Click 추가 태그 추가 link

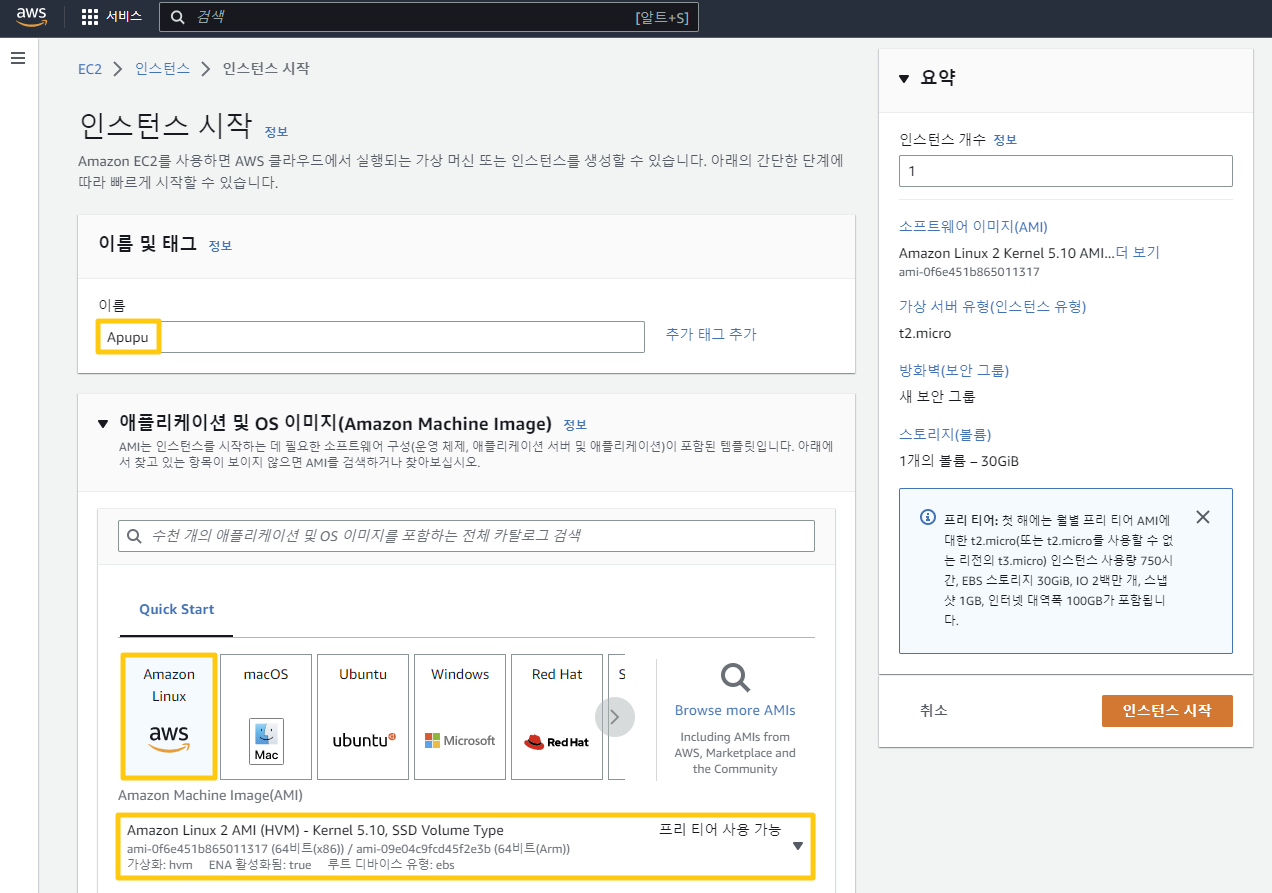(711, 335)
